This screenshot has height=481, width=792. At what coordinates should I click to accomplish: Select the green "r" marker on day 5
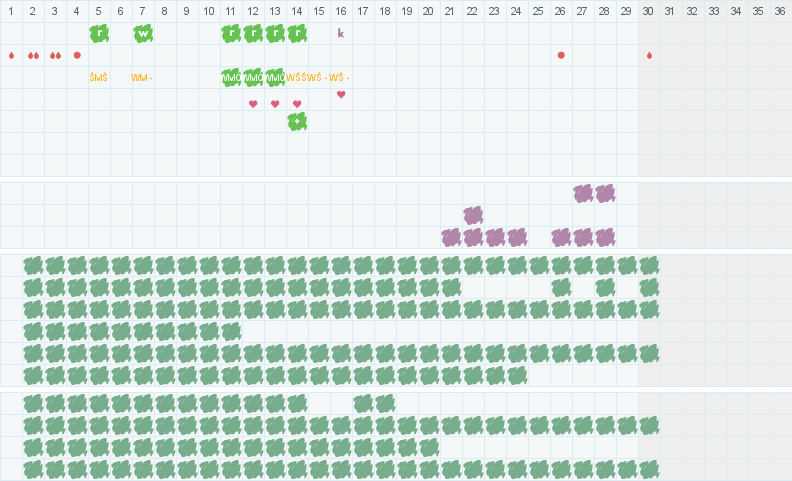click(x=99, y=33)
